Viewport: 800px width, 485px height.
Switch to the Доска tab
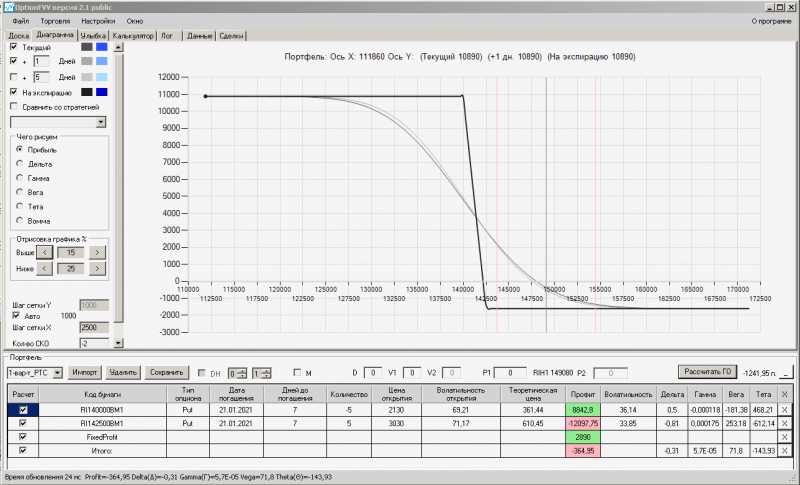(18, 36)
